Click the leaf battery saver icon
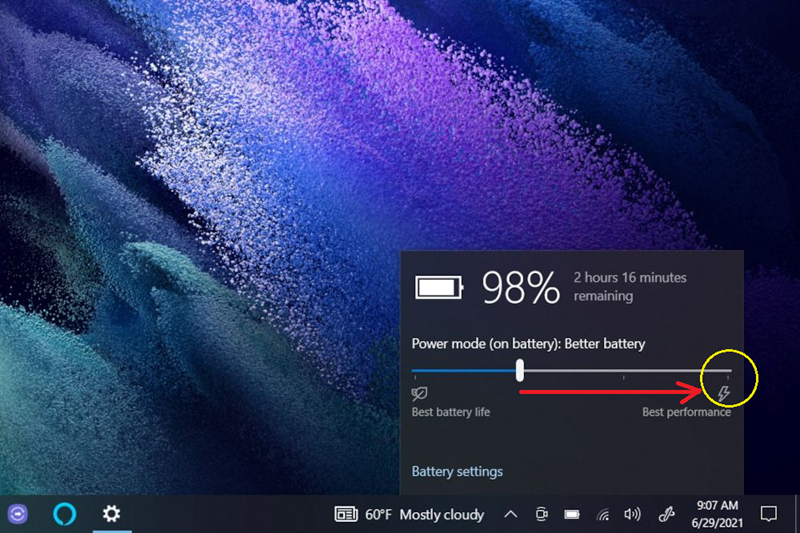Image resolution: width=800 pixels, height=533 pixels. click(x=420, y=394)
